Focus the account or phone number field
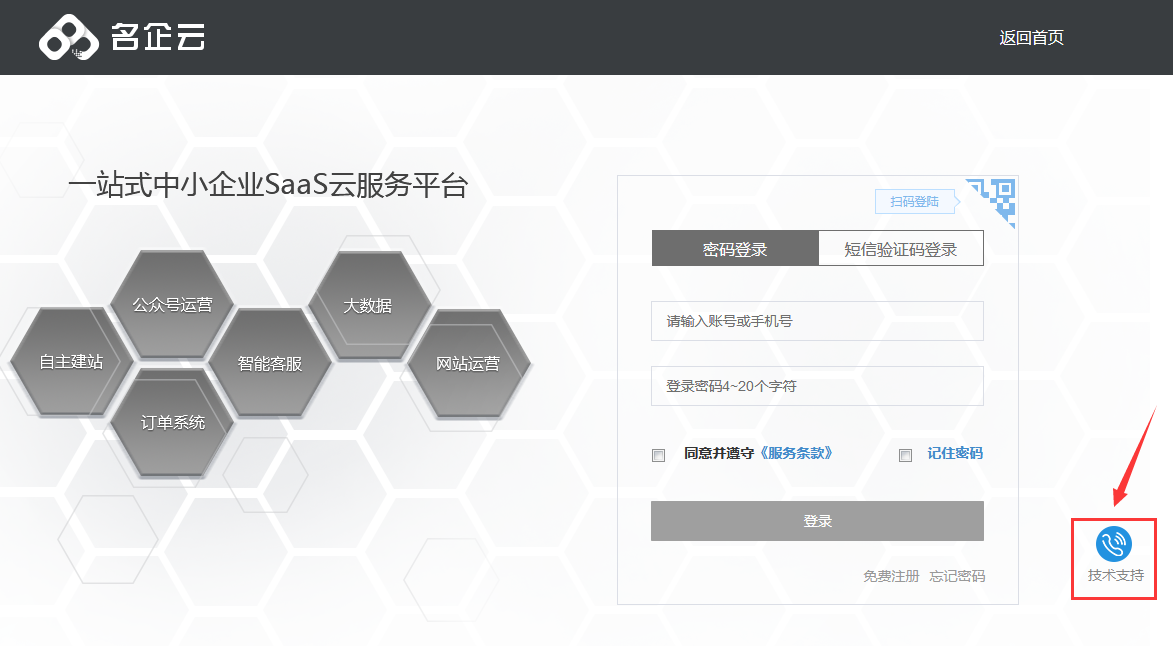 tap(817, 321)
